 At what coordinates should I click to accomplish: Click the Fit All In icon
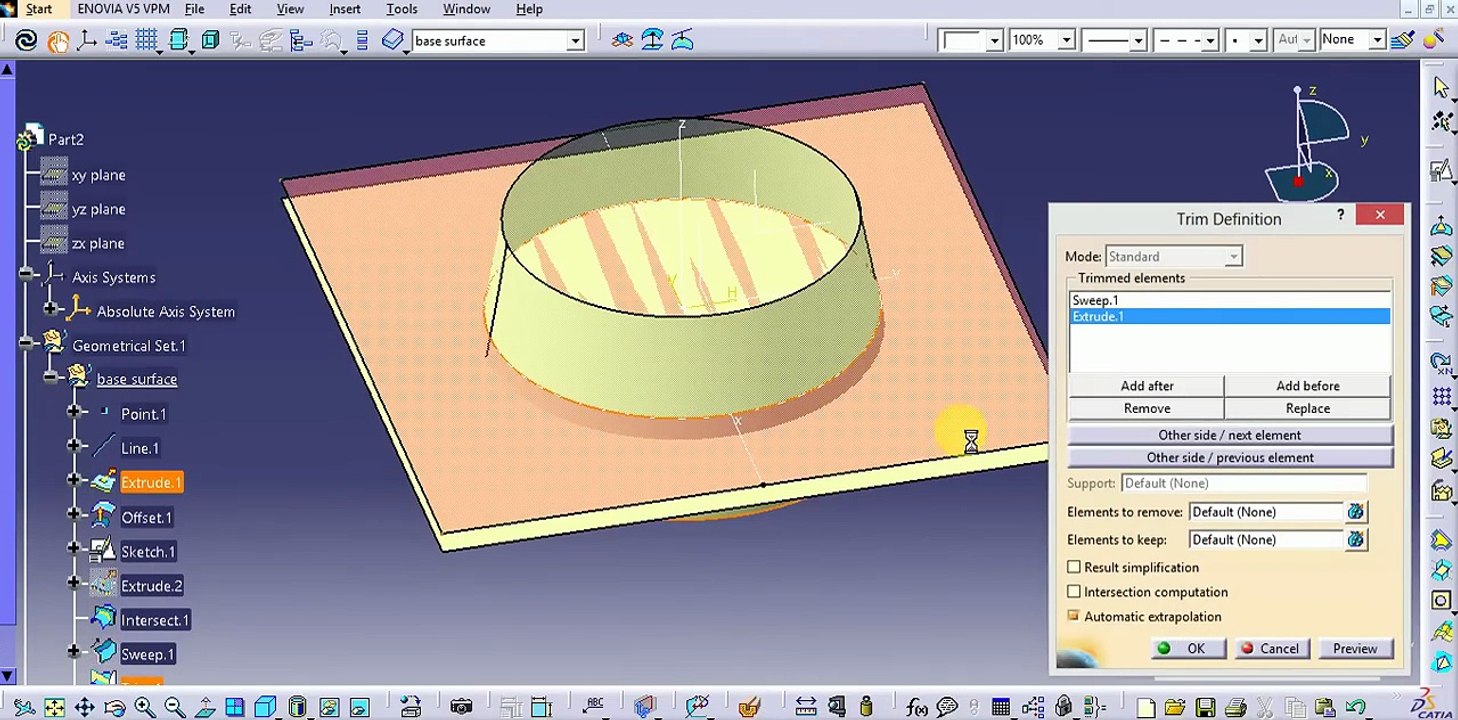coord(54,708)
